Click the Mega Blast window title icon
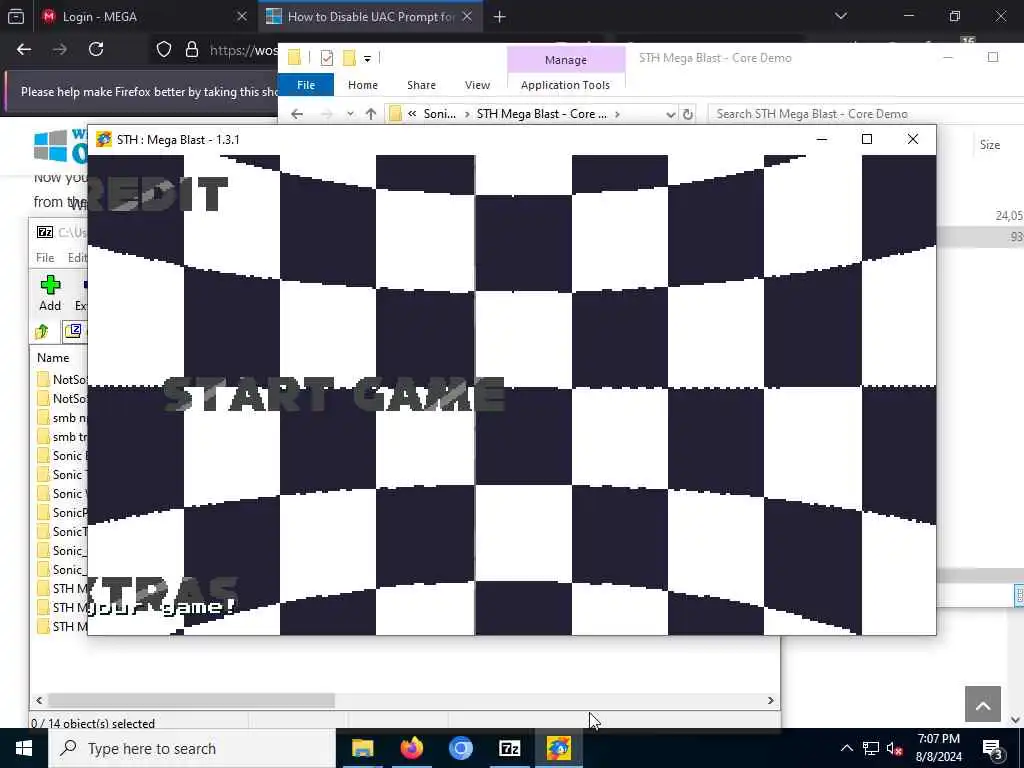 coord(103,139)
